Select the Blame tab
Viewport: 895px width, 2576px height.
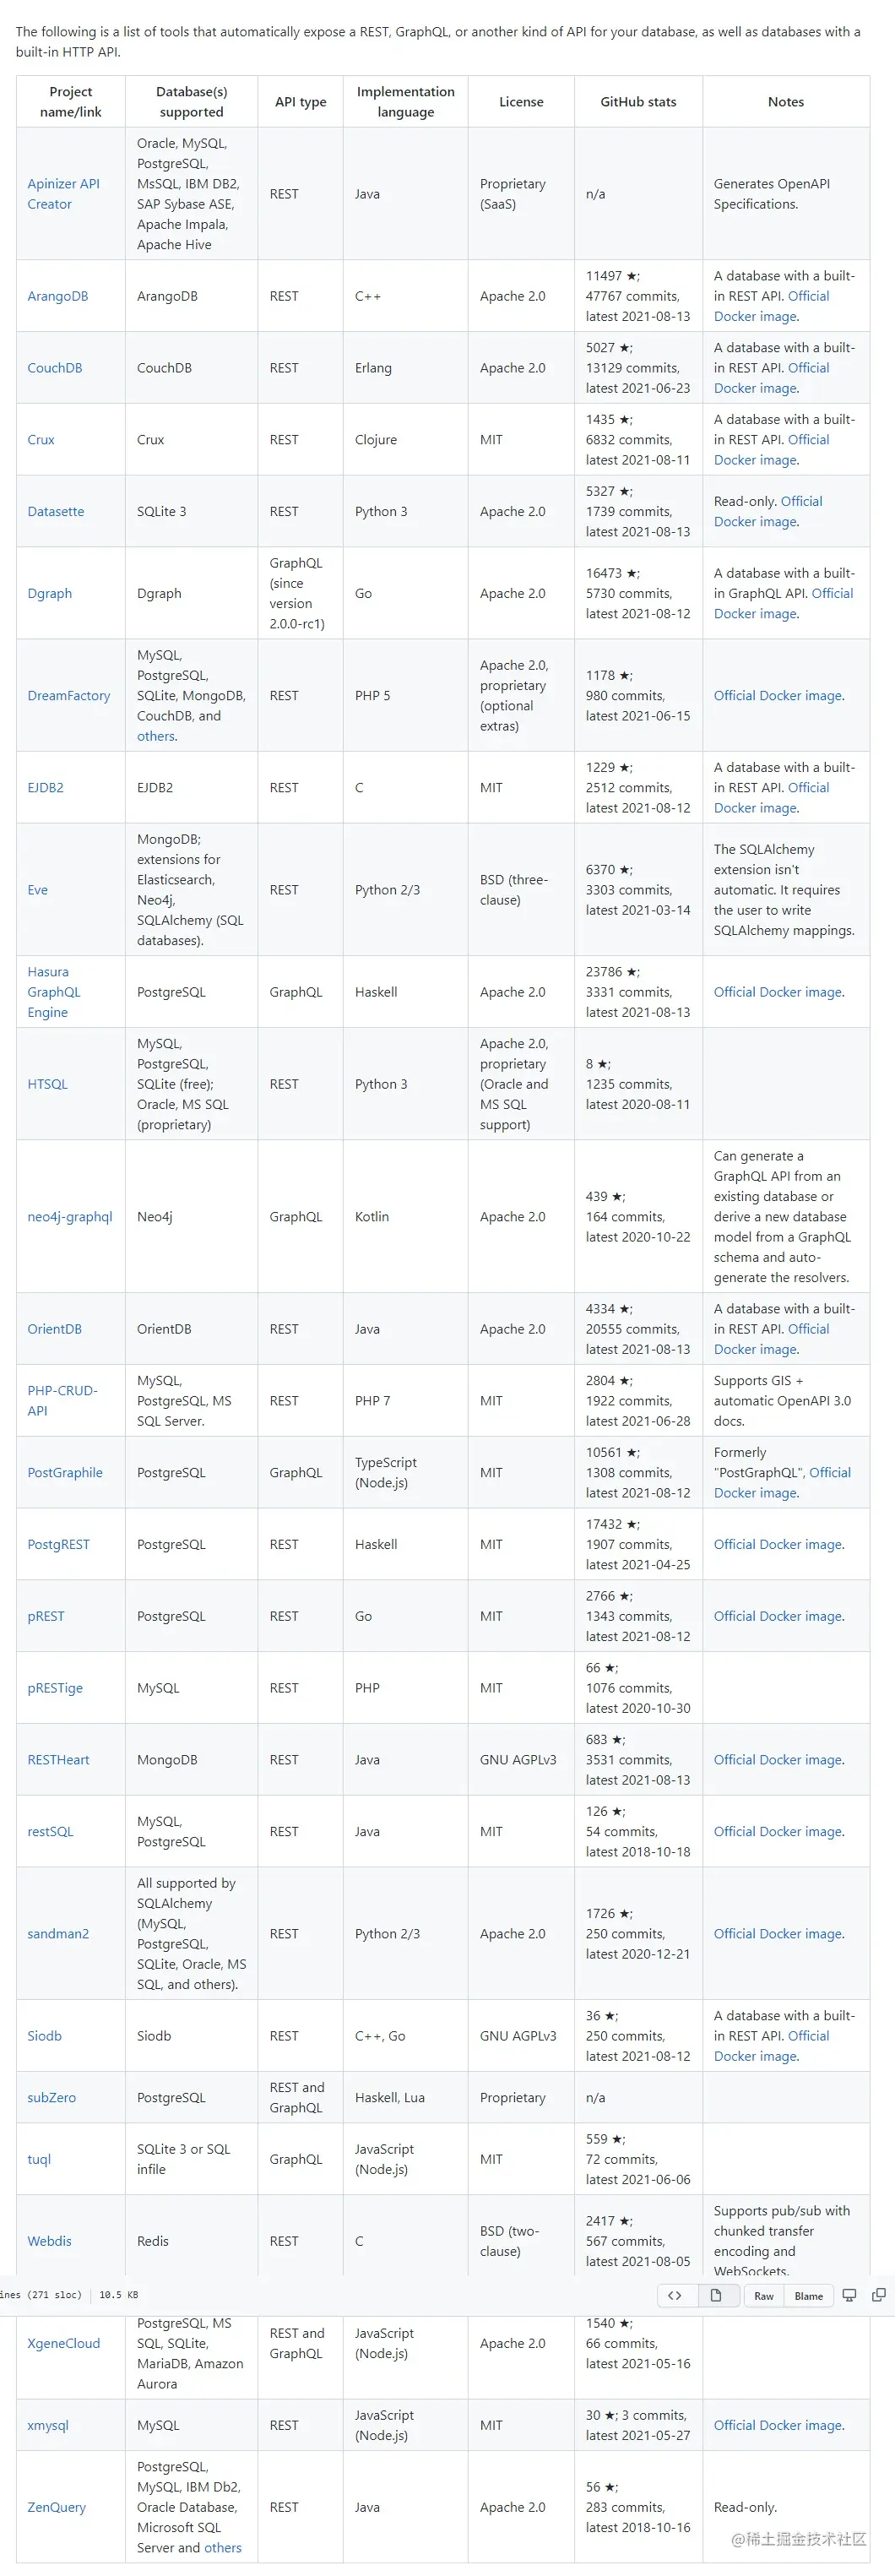coord(808,2296)
